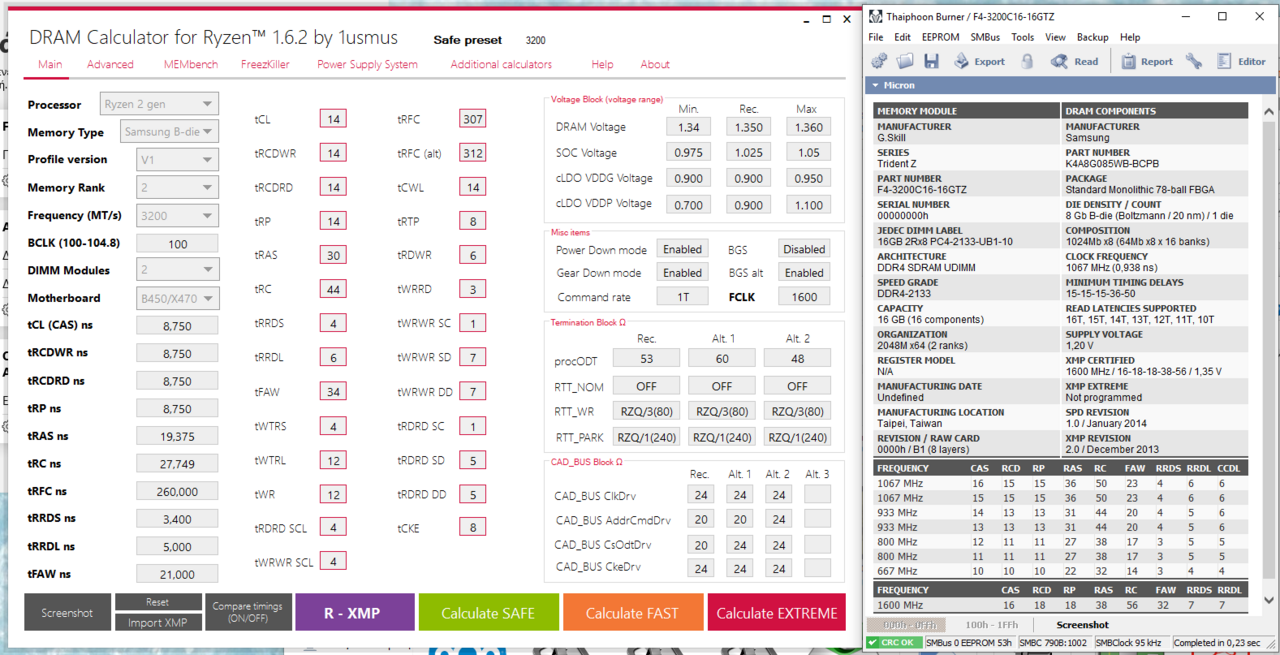Screen dimensions: 1280x655
Task: Open the View menu in Thaiphoon Burner
Action: tap(1055, 37)
